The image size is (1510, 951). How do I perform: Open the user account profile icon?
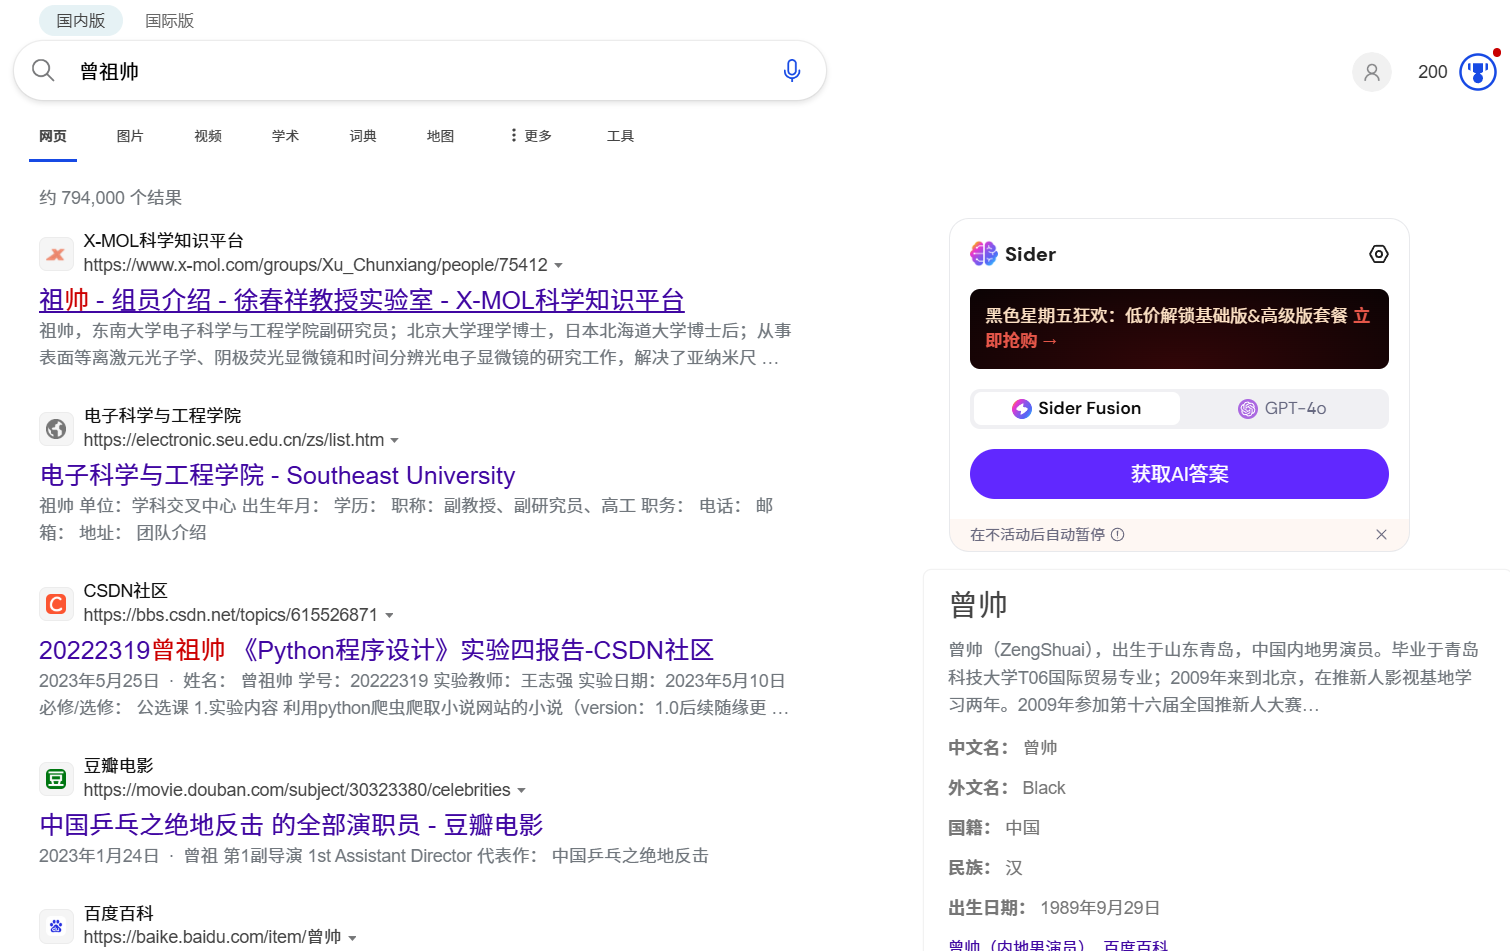[1372, 72]
